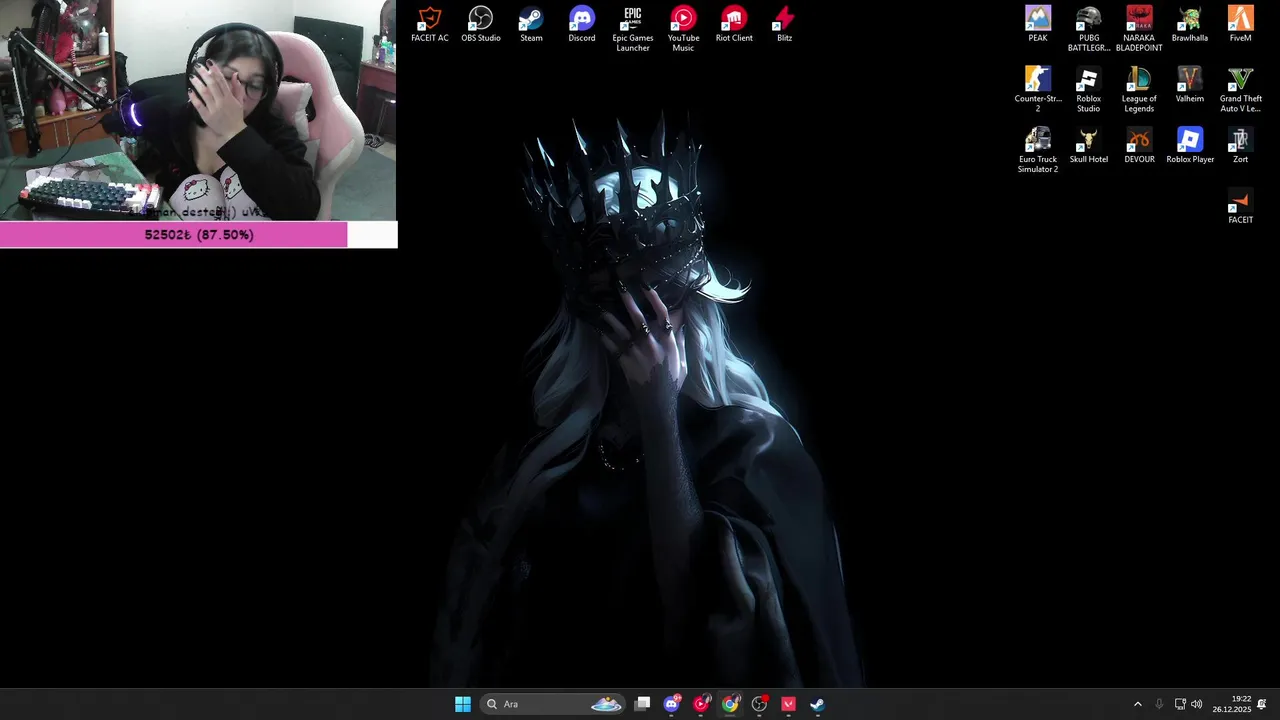The image size is (1280, 720).
Task: Expand the hidden system tray icons
Action: point(1137,704)
